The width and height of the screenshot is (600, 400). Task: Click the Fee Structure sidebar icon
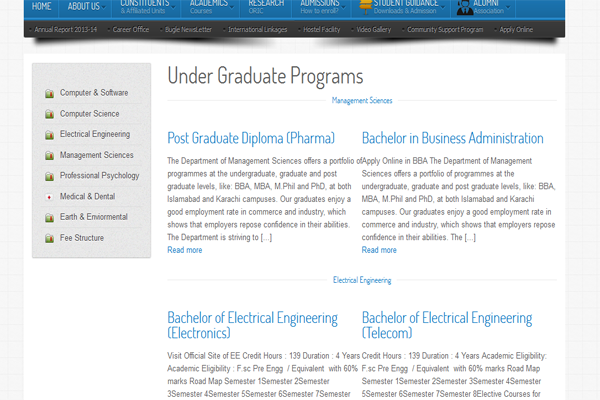click(49, 238)
